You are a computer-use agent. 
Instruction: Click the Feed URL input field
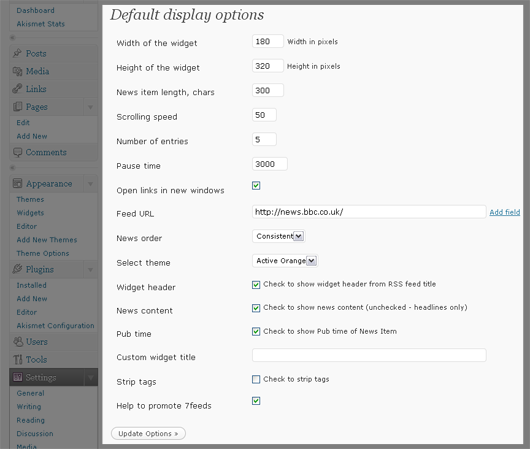369,212
